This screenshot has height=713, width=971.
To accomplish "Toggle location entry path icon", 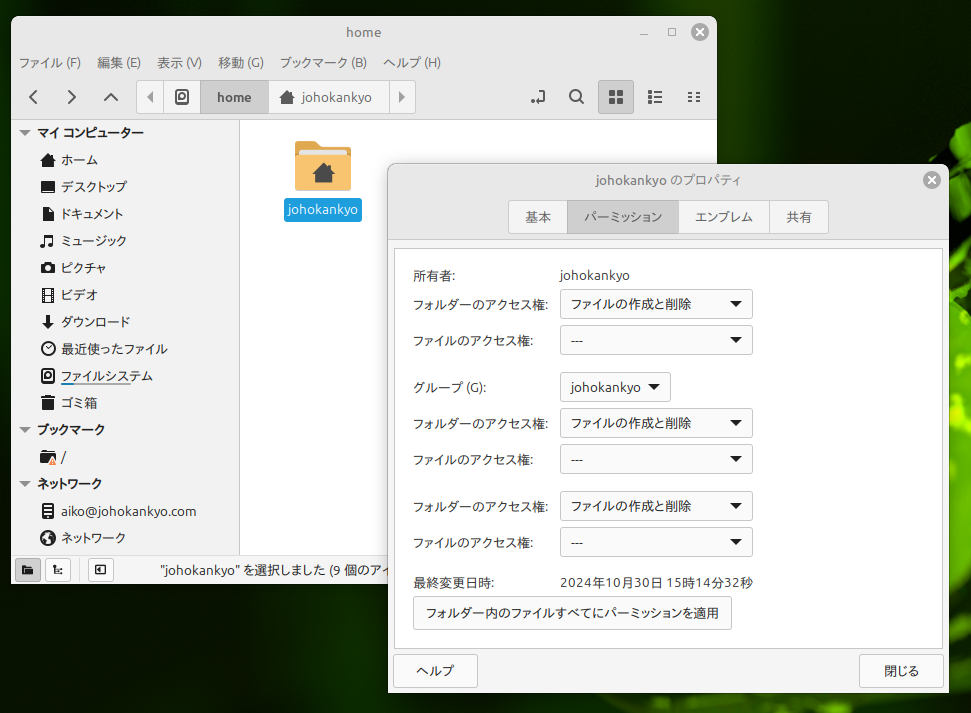I will 539,97.
